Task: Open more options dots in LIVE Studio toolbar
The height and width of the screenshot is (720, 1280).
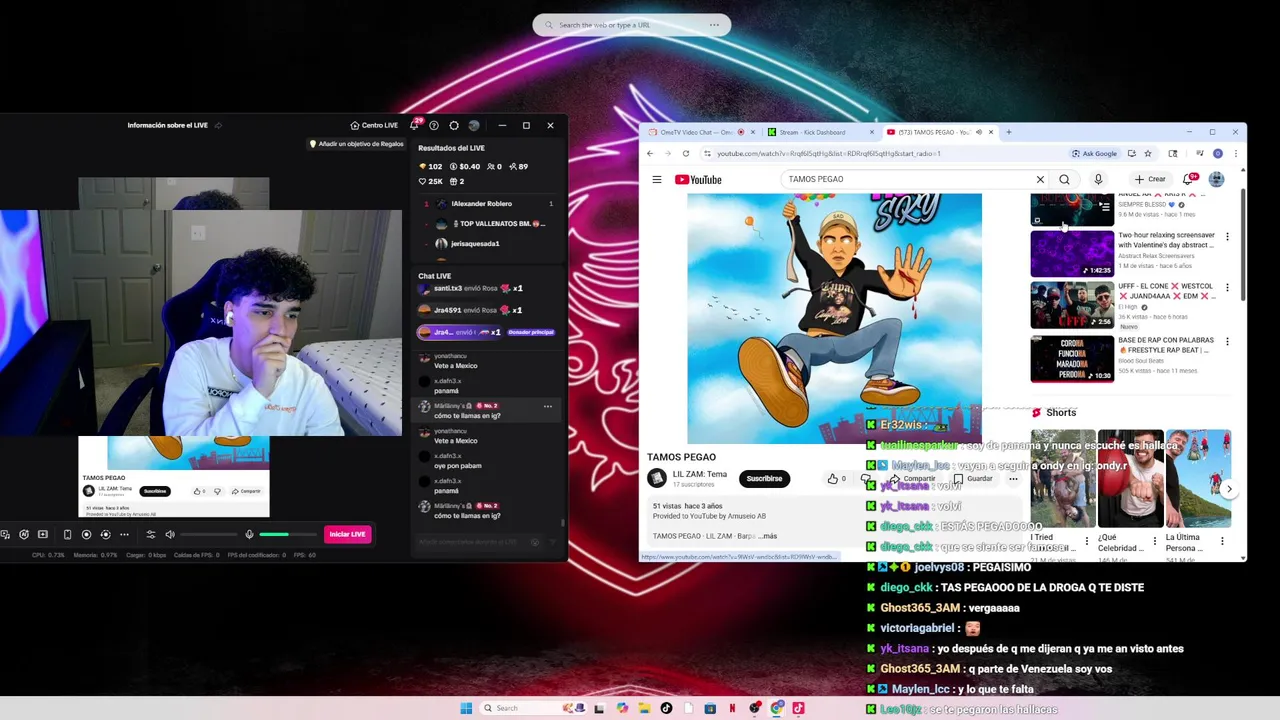Action: point(125,534)
